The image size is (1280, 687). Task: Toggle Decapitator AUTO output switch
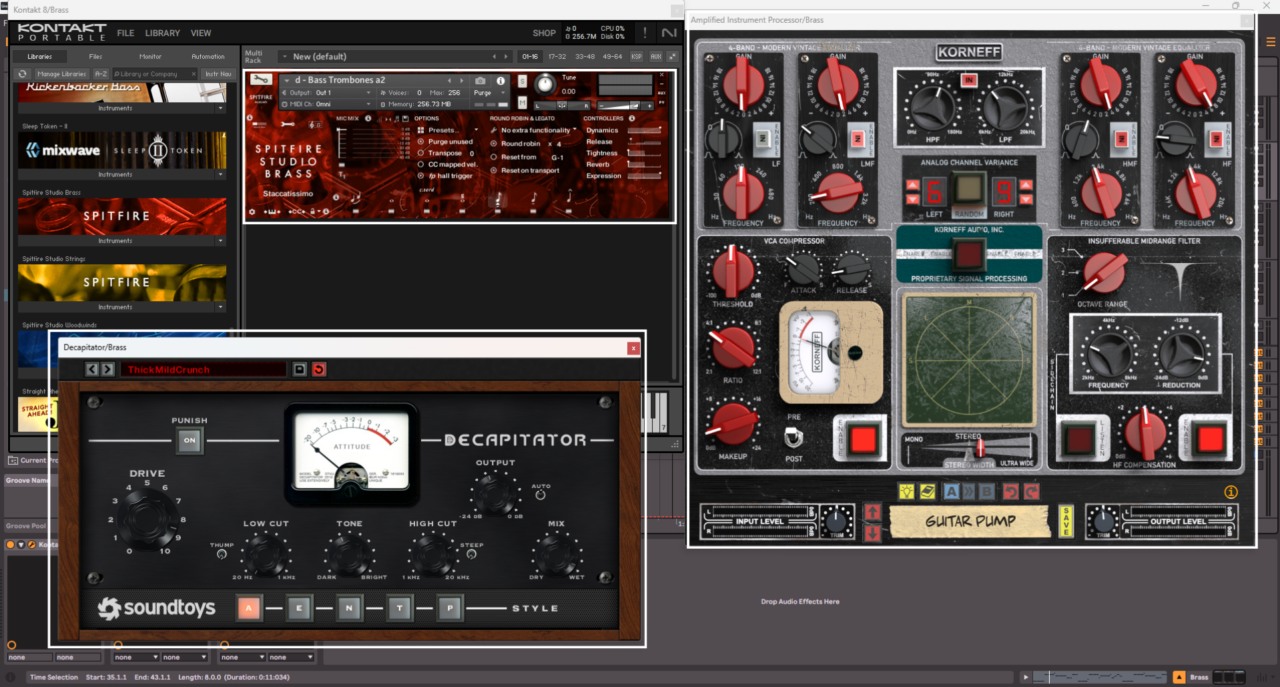(x=541, y=493)
